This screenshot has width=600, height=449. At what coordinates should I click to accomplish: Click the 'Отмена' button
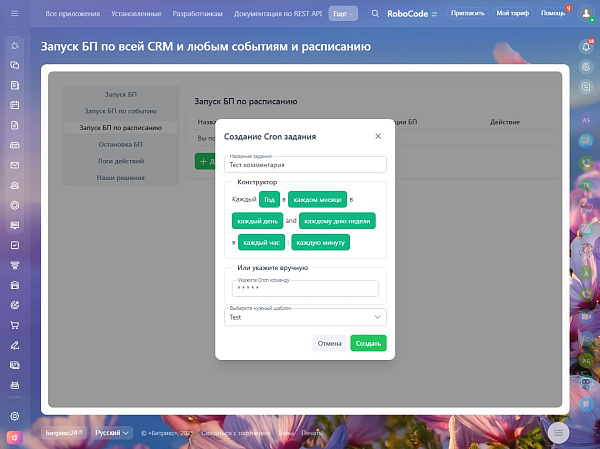pos(330,343)
